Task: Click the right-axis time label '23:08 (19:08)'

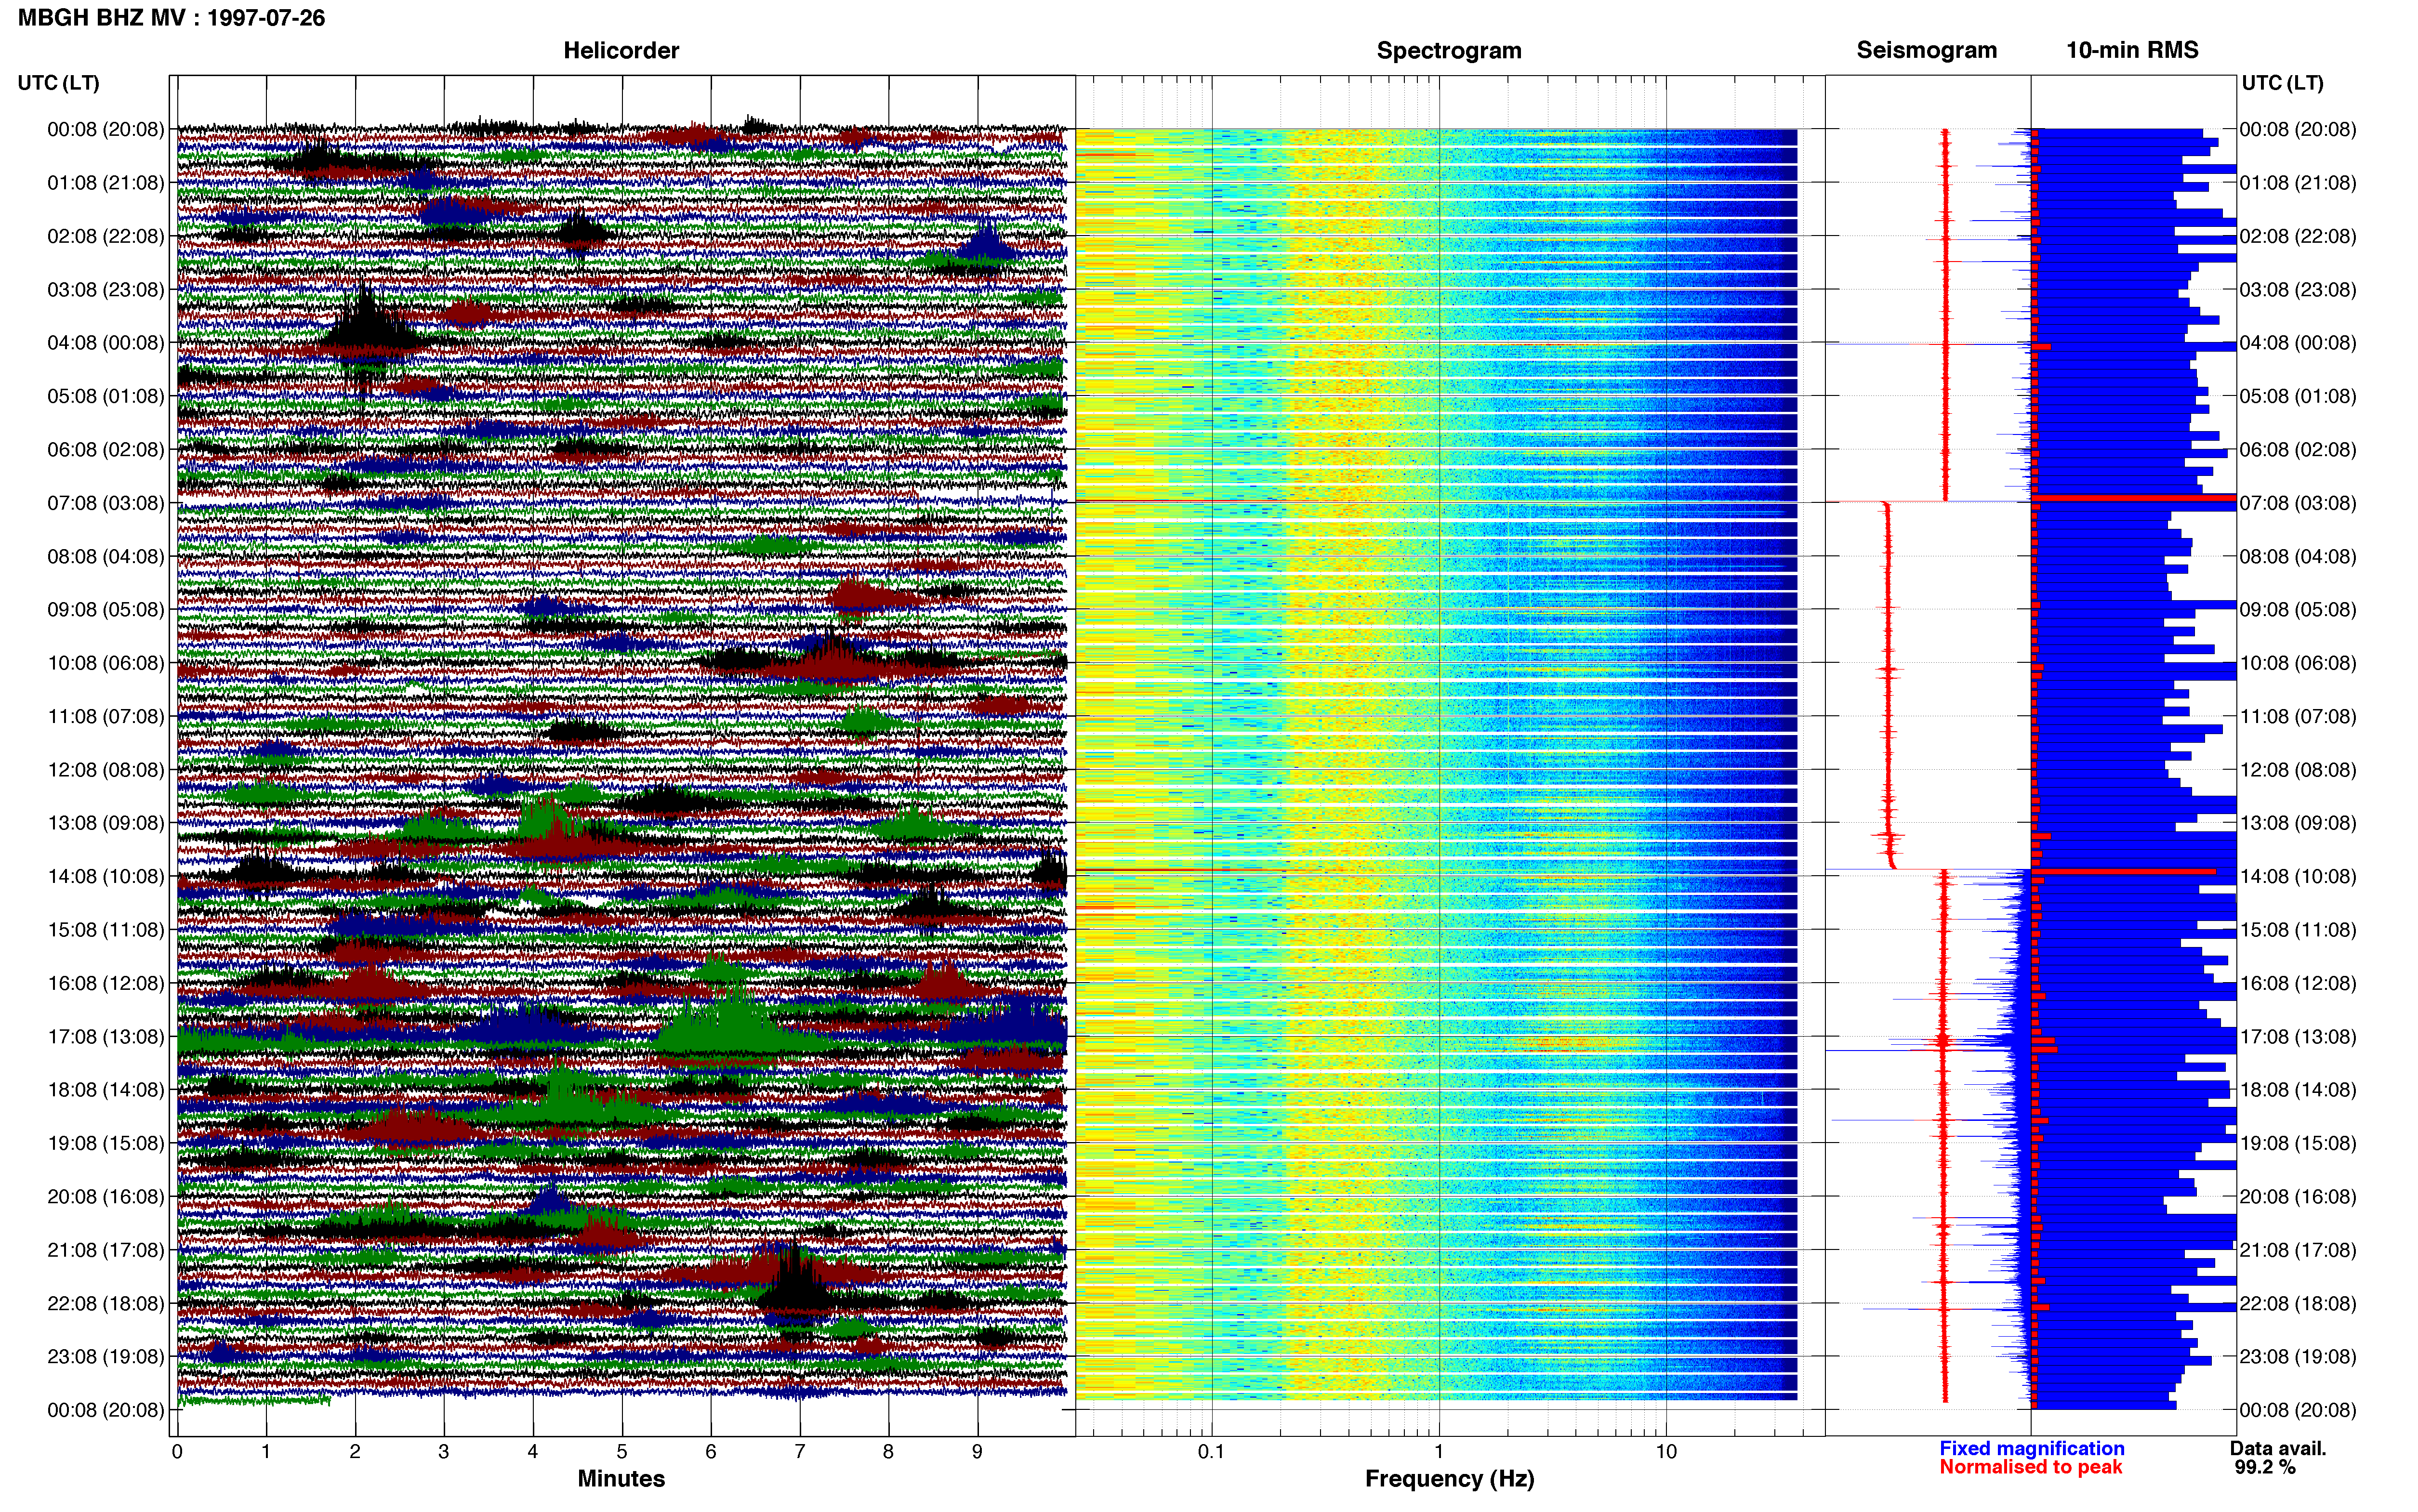Action: click(x=2298, y=1357)
